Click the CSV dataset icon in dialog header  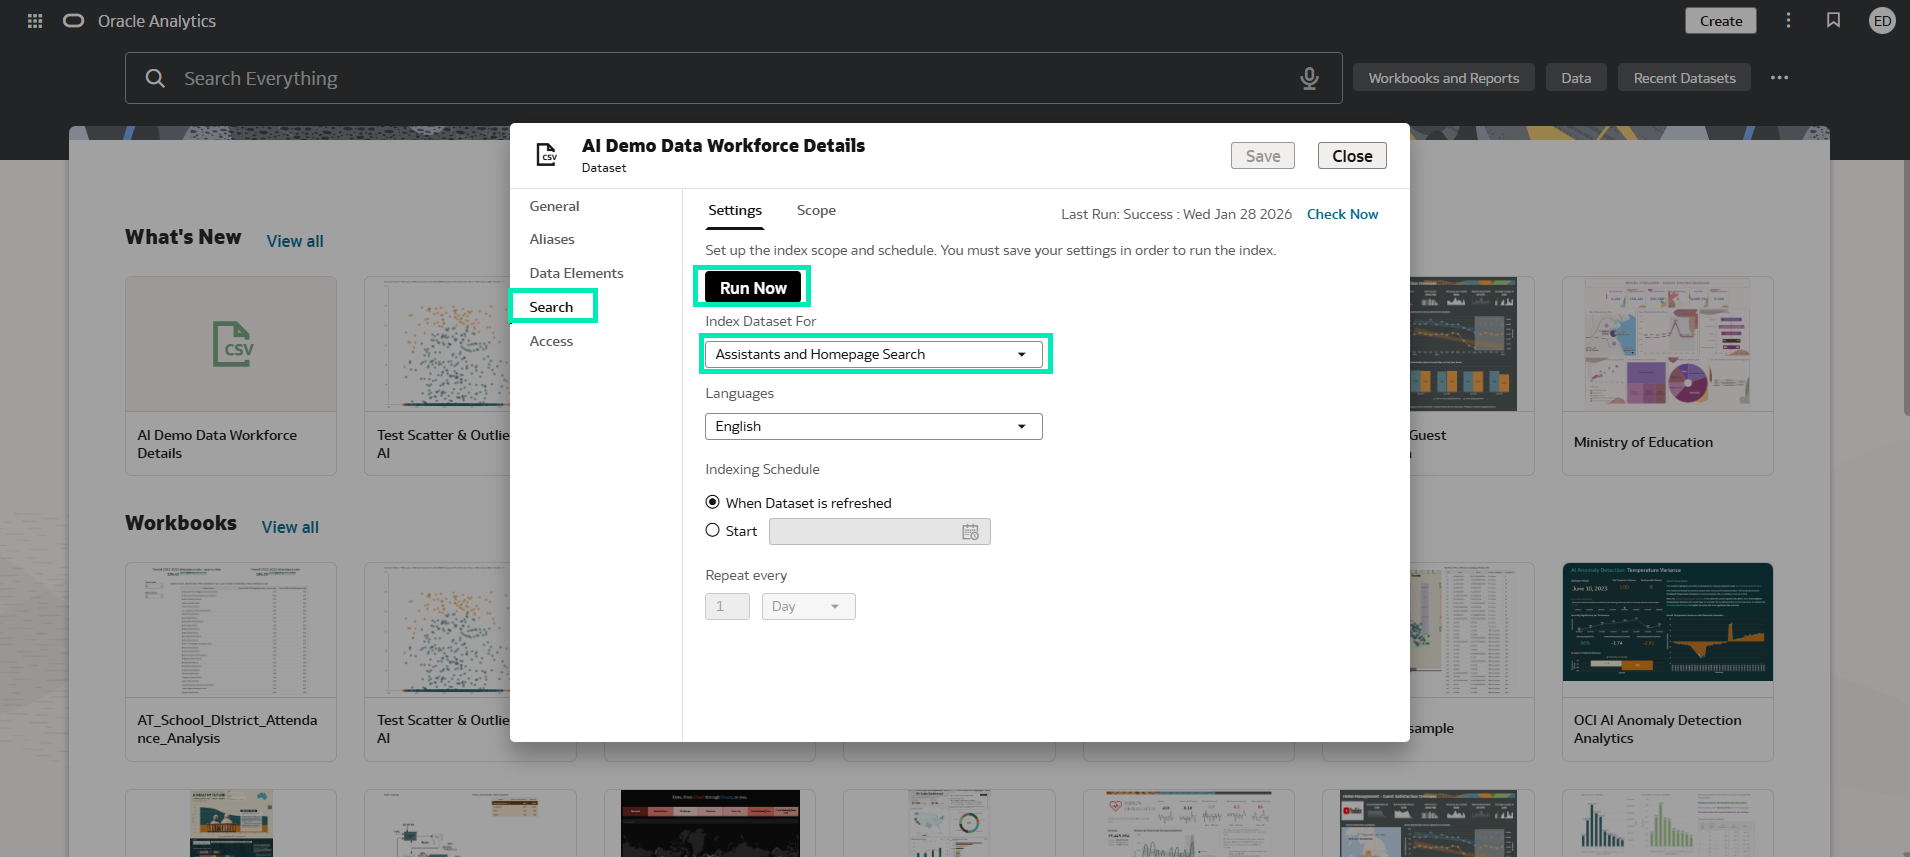pos(547,155)
